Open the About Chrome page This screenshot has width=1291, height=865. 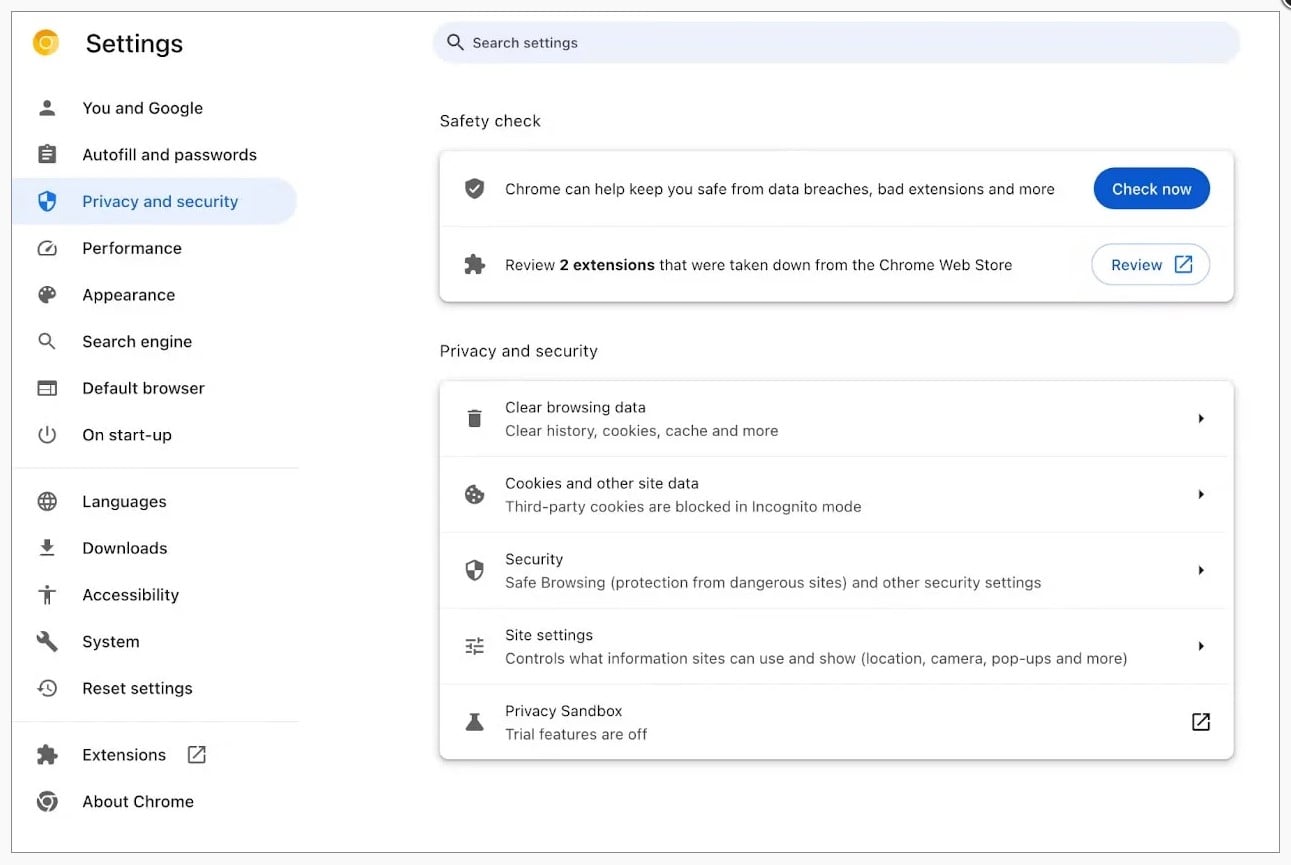click(x=138, y=802)
